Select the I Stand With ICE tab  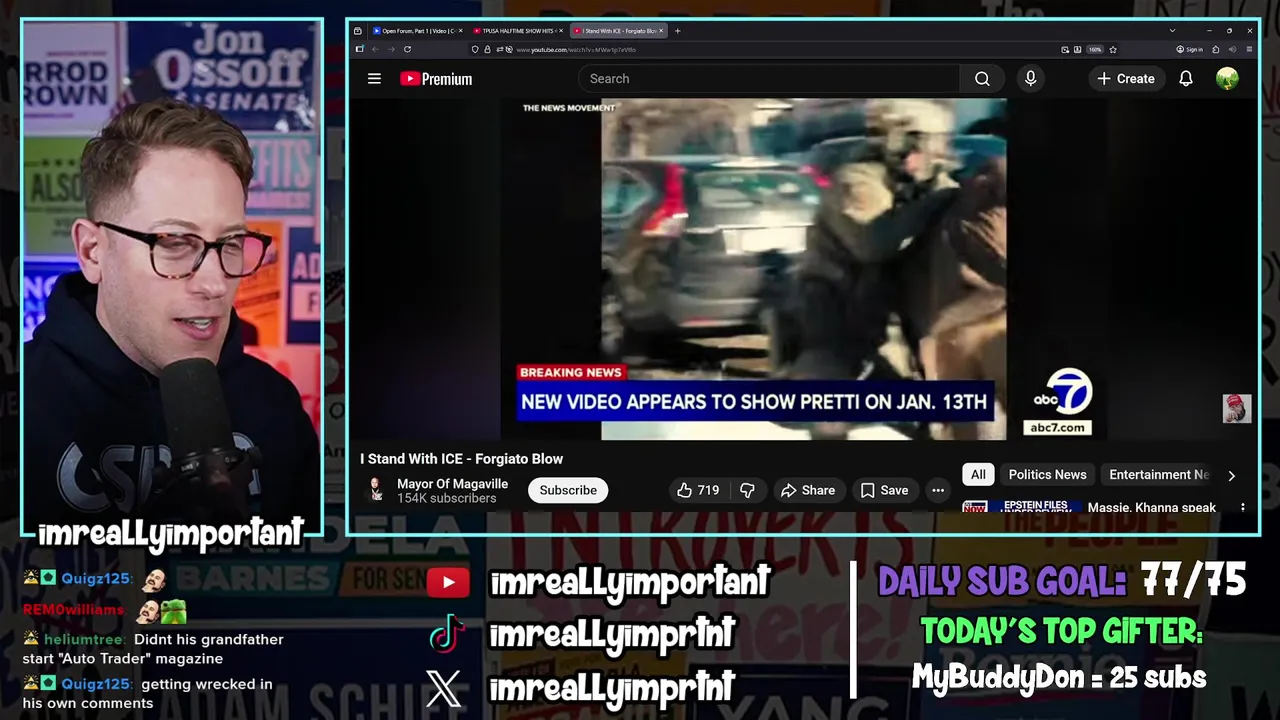click(618, 31)
